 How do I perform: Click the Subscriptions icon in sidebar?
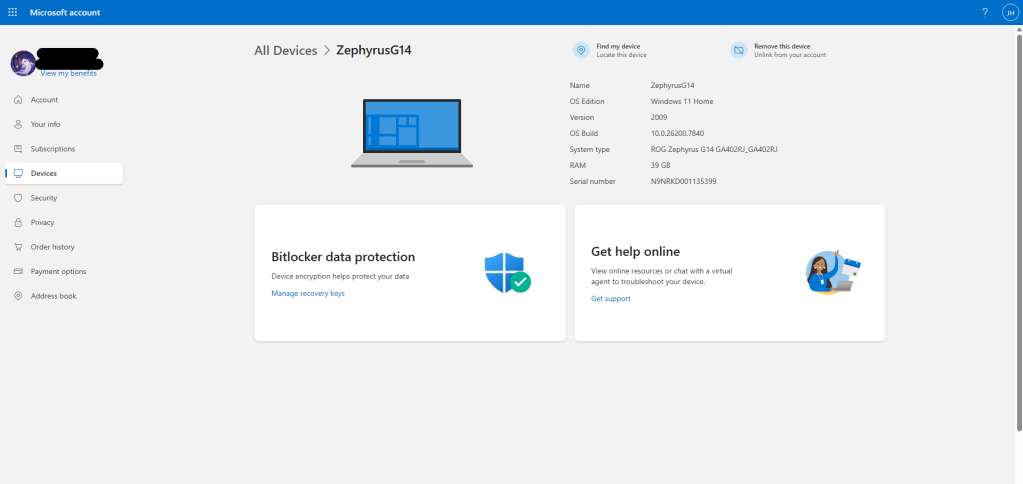tap(18, 149)
